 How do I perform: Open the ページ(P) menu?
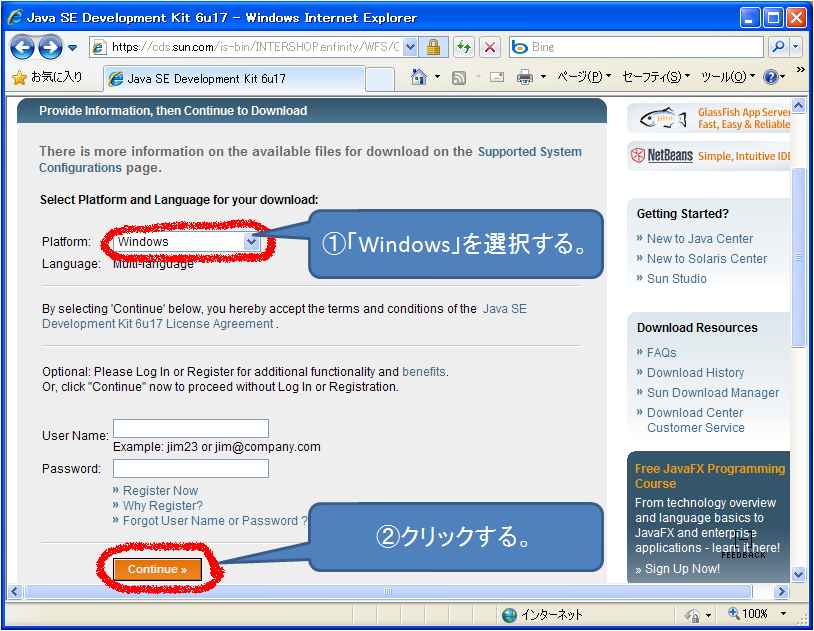[x=584, y=77]
